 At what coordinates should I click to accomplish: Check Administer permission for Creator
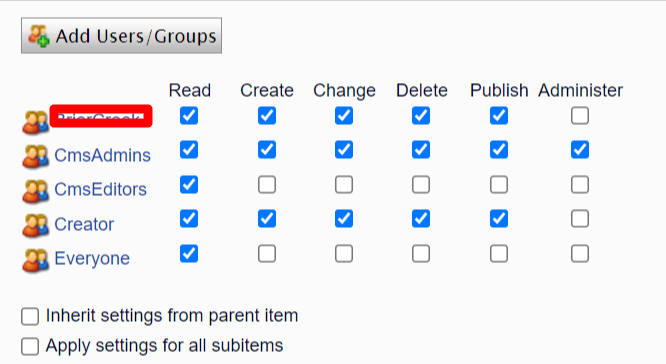(580, 219)
